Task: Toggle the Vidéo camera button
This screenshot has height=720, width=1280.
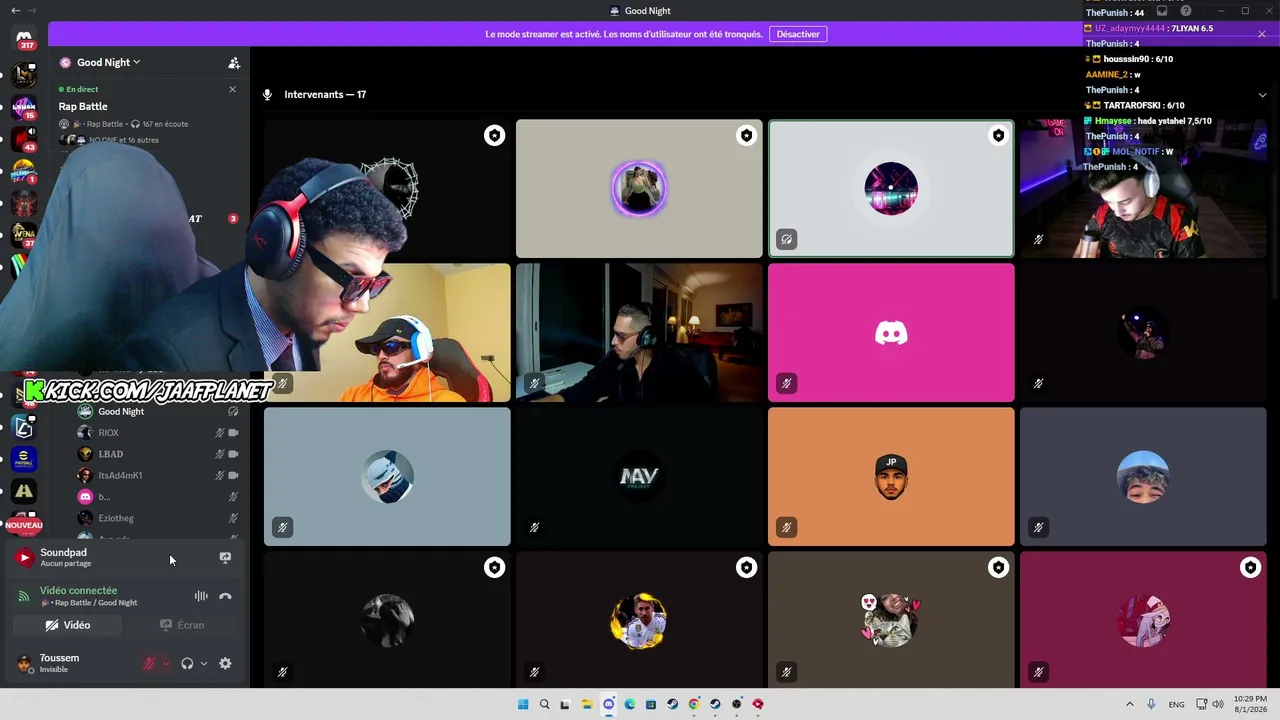Action: pyautogui.click(x=68, y=625)
